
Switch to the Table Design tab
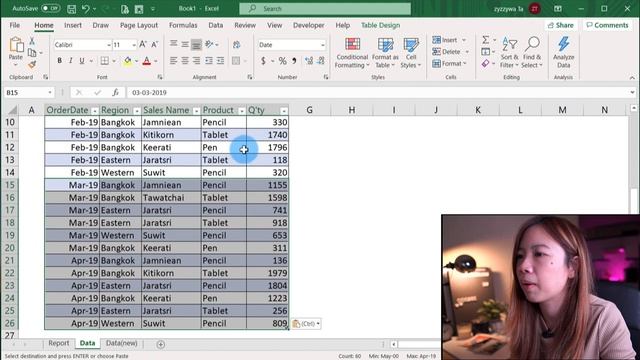coord(380,25)
